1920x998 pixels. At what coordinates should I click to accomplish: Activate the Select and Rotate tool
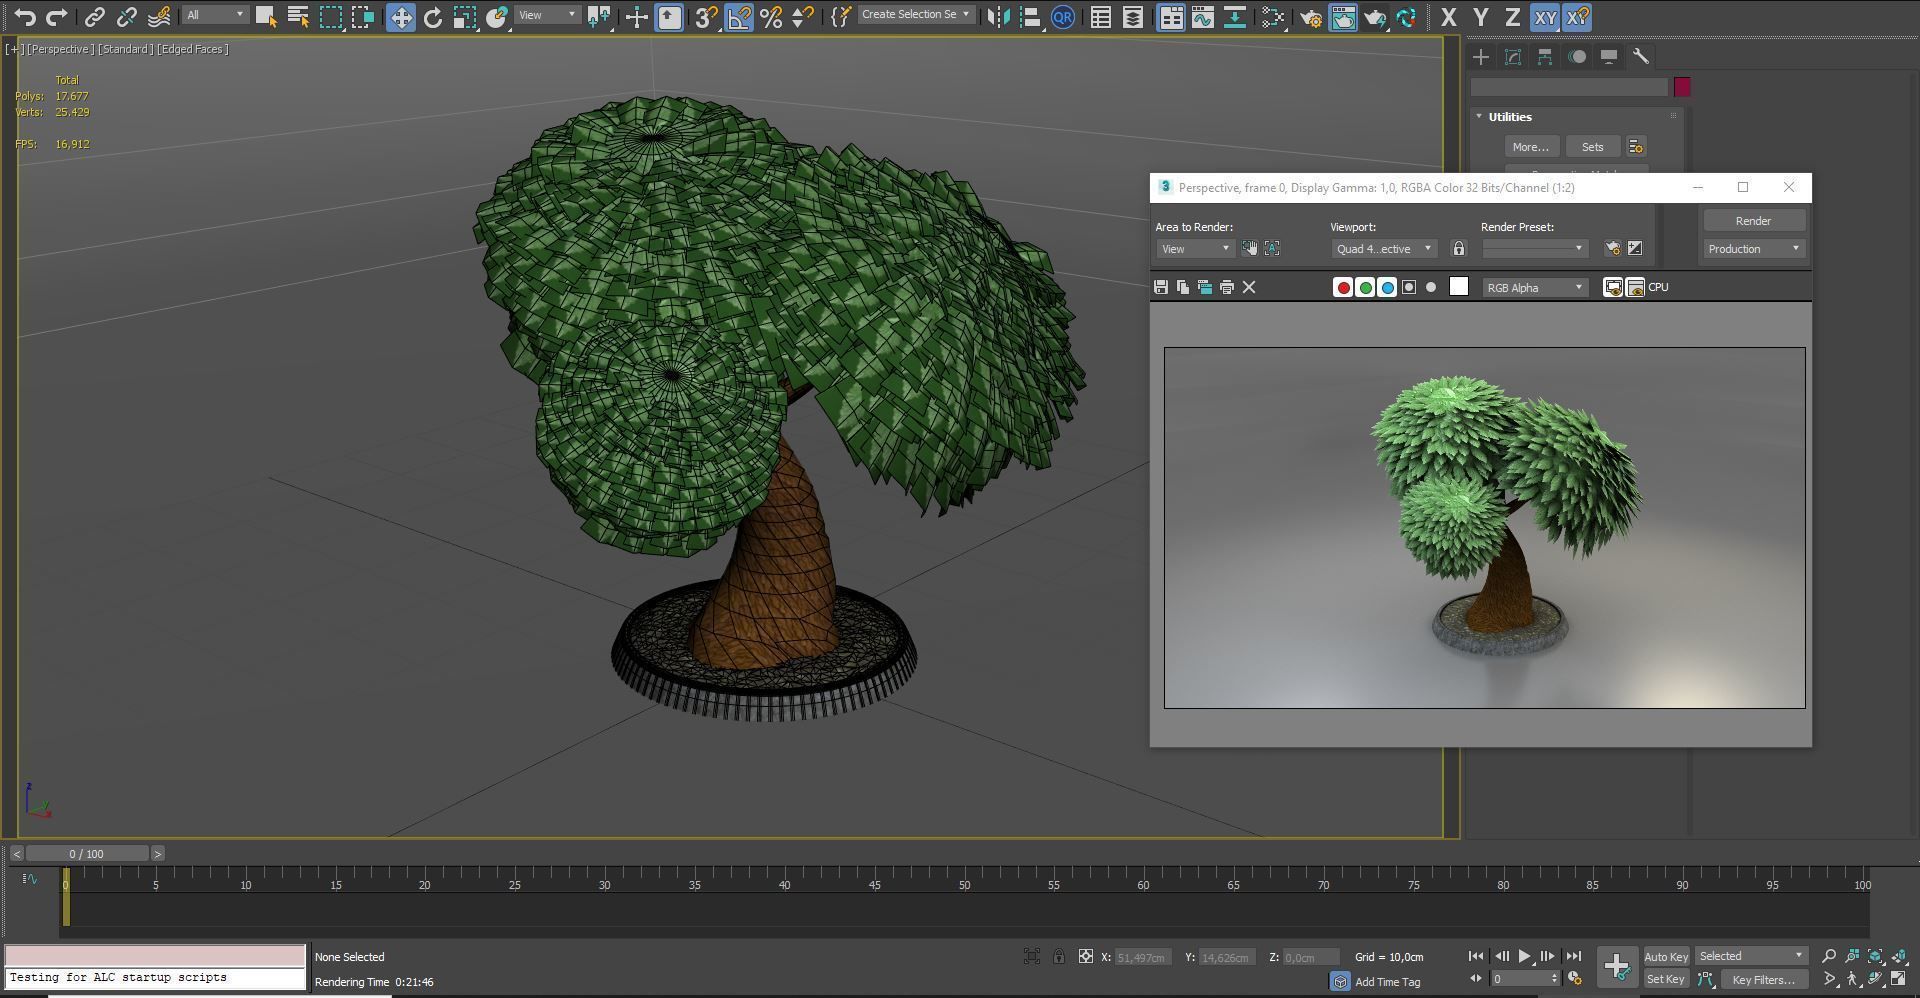(x=432, y=17)
